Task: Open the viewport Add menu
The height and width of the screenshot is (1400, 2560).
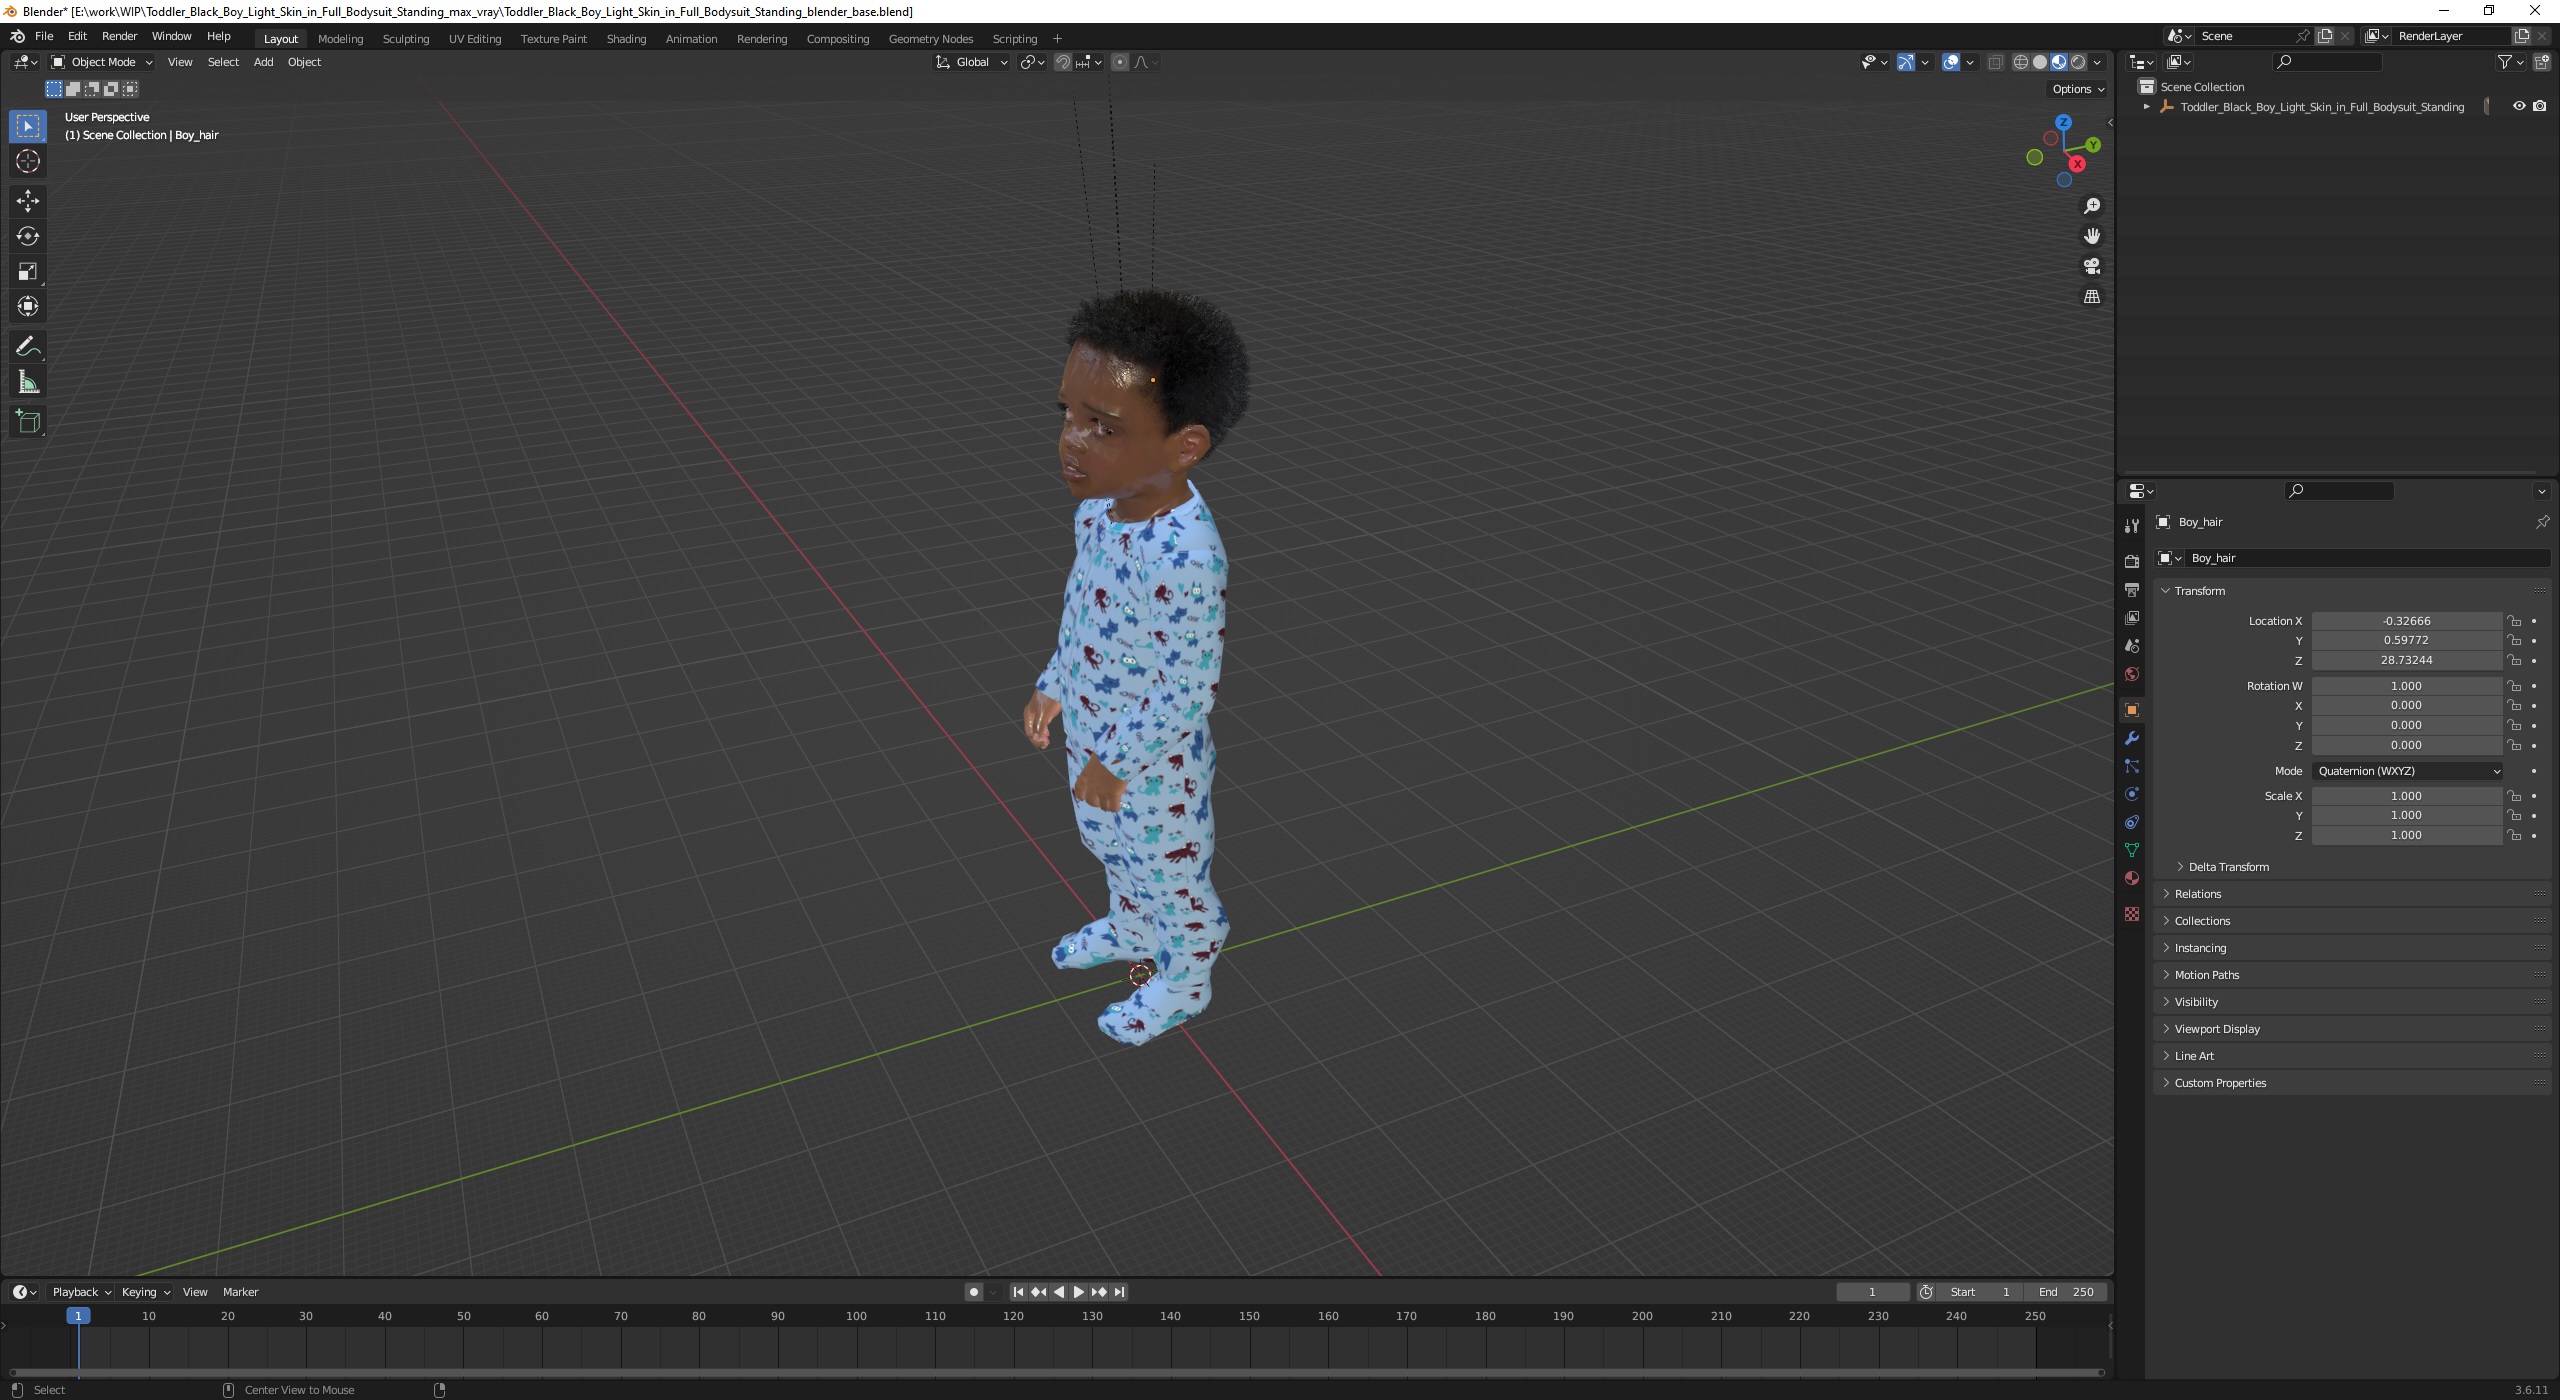Action: [x=263, y=62]
